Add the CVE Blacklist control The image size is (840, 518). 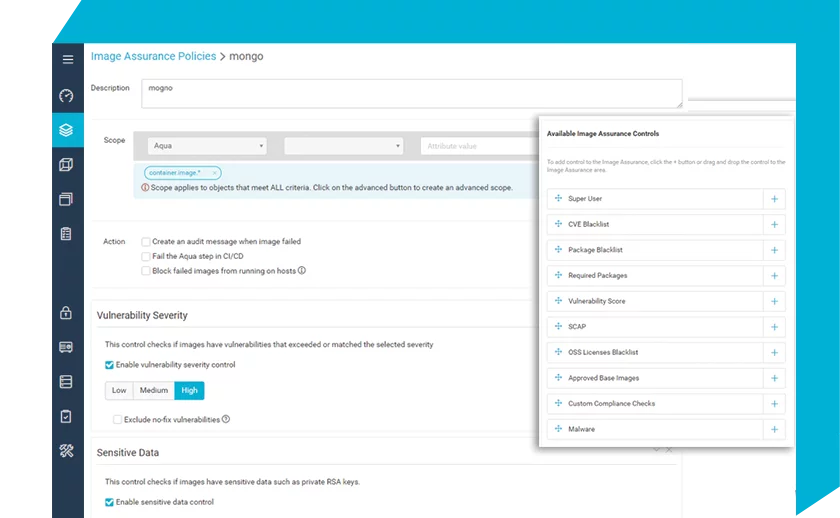tap(774, 224)
